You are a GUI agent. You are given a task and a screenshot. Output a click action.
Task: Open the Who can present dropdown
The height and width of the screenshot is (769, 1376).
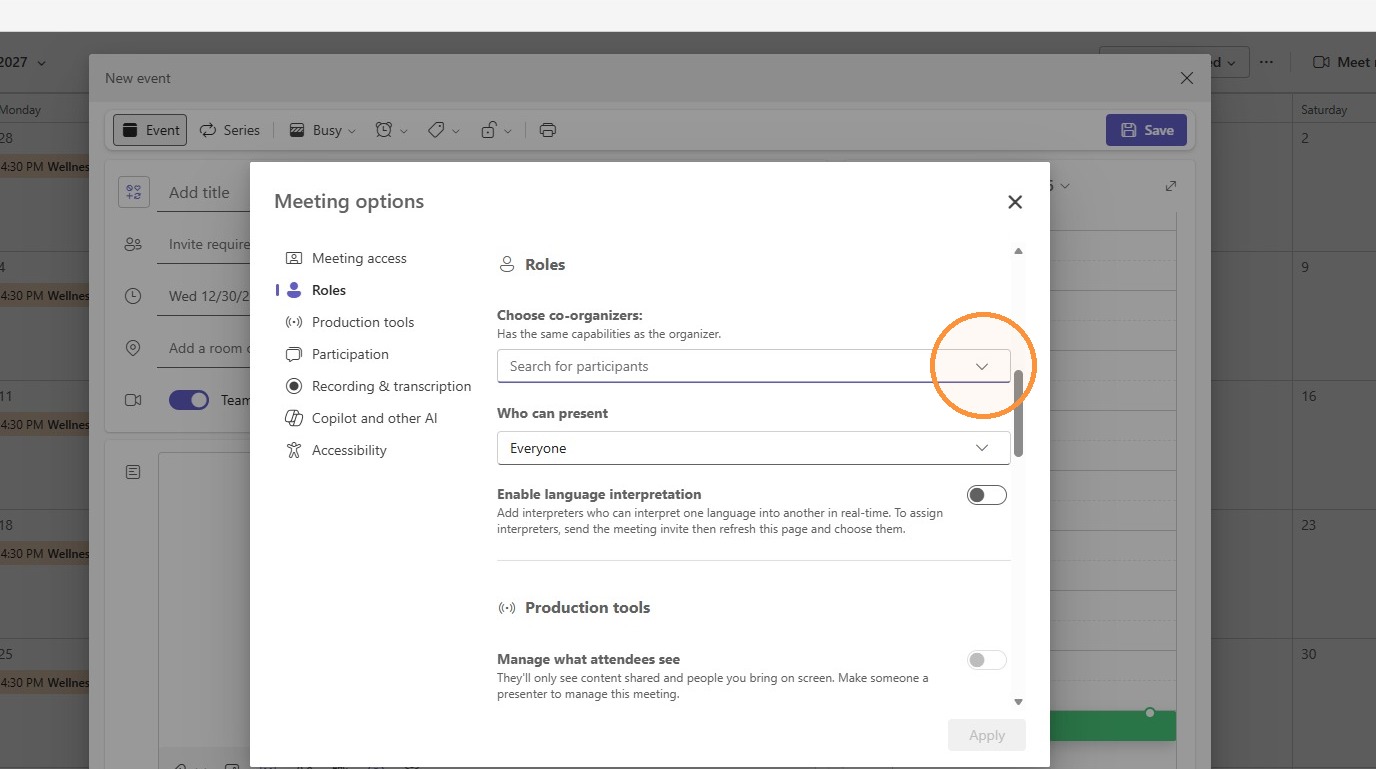[x=754, y=448]
